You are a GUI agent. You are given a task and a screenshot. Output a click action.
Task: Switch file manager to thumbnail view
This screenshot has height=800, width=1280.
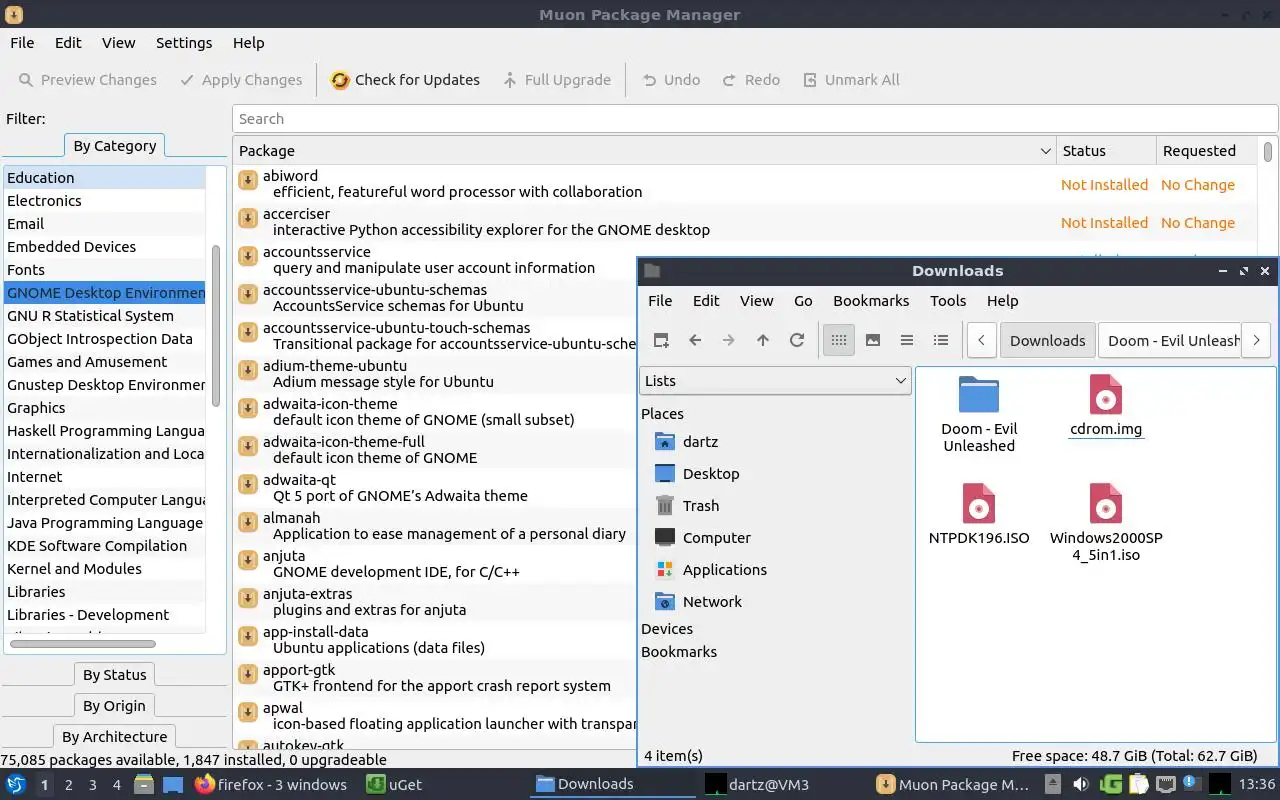pyautogui.click(x=873, y=340)
